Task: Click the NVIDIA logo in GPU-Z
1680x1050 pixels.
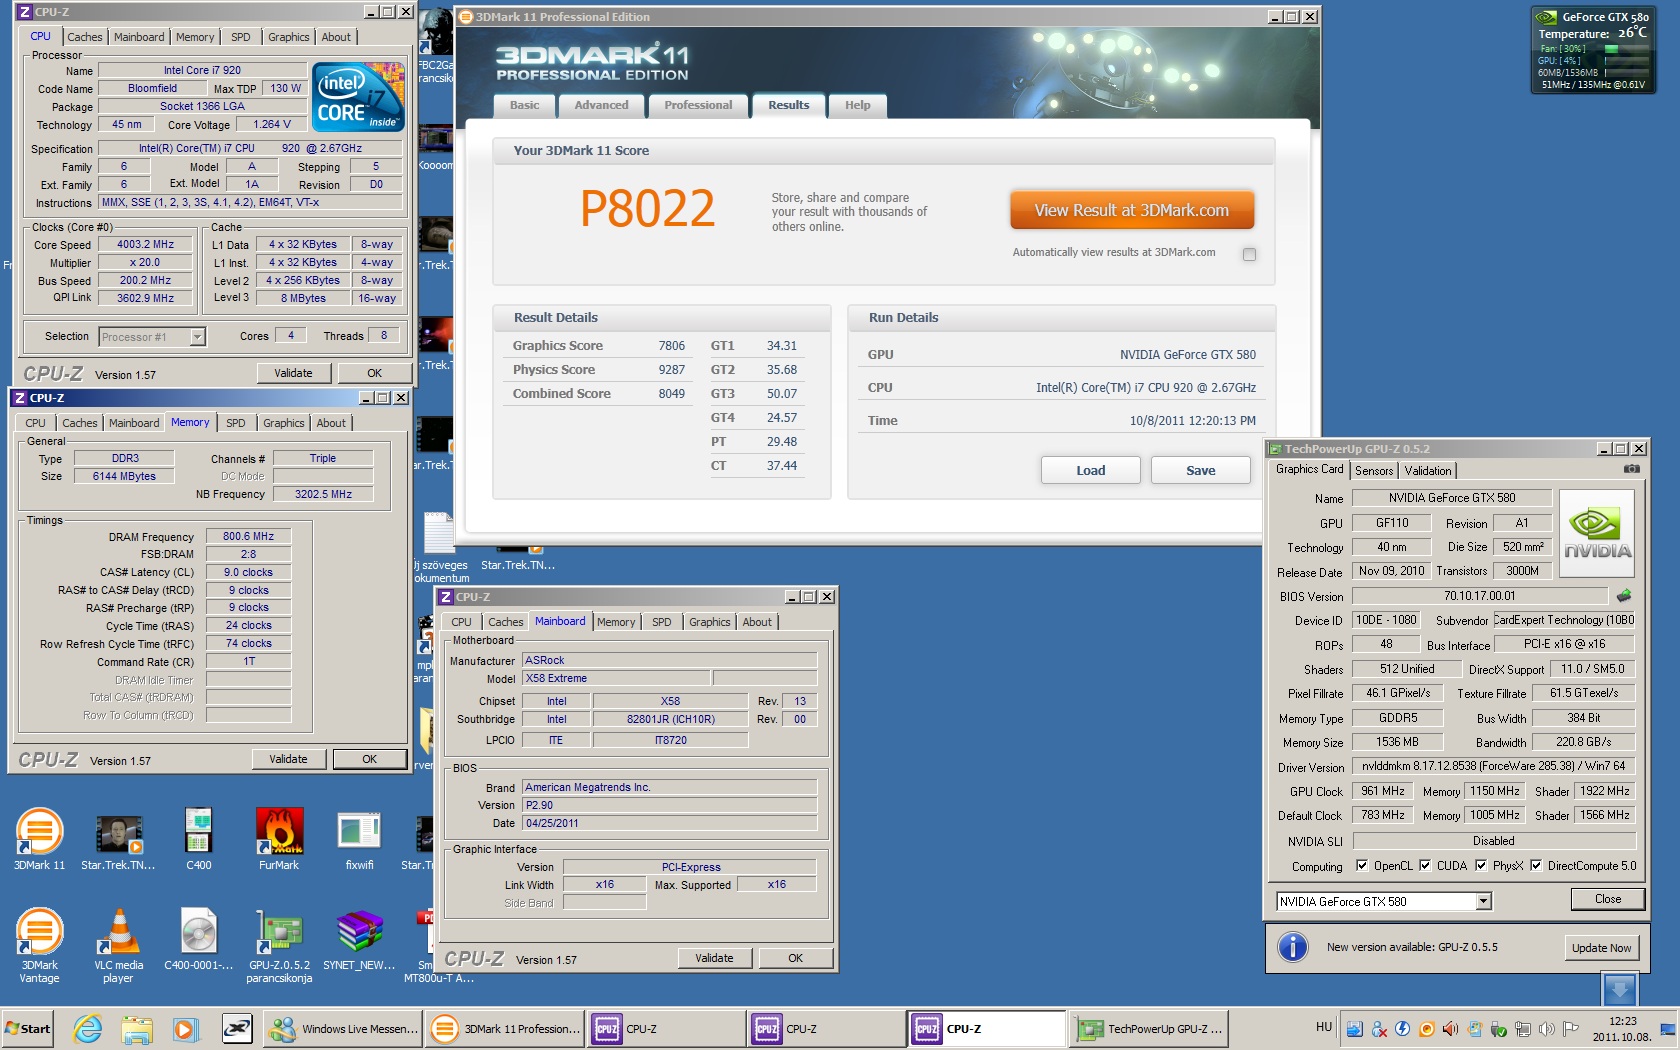Action: pos(1597,532)
